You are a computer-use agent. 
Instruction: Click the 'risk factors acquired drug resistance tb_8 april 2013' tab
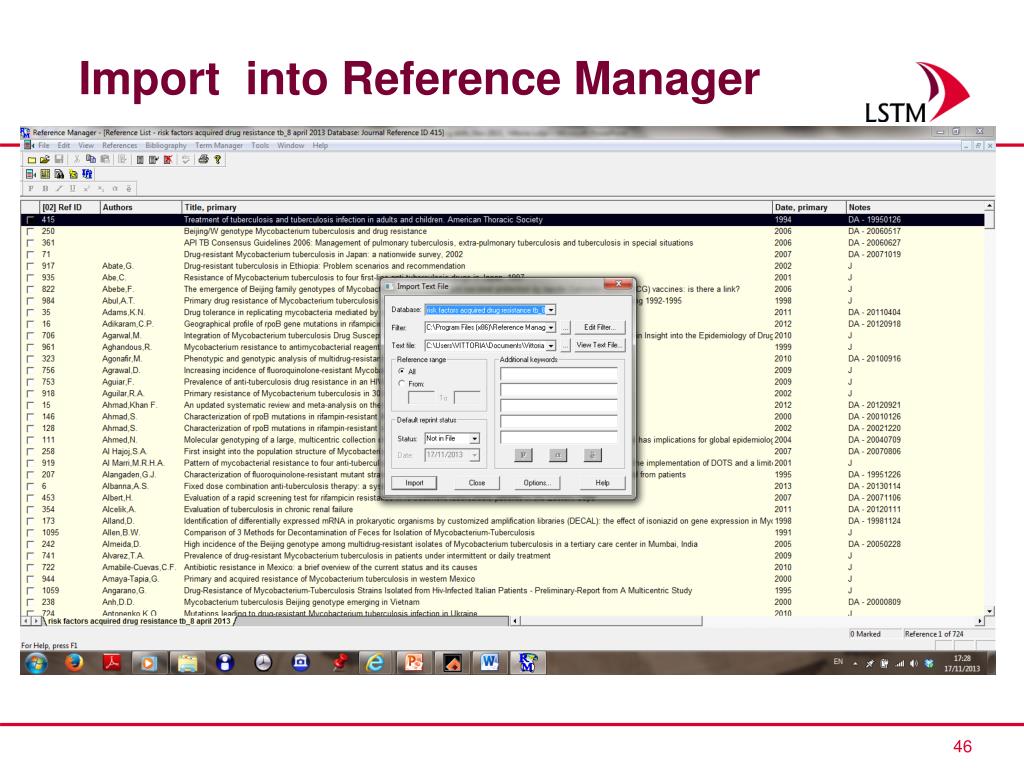click(x=139, y=621)
